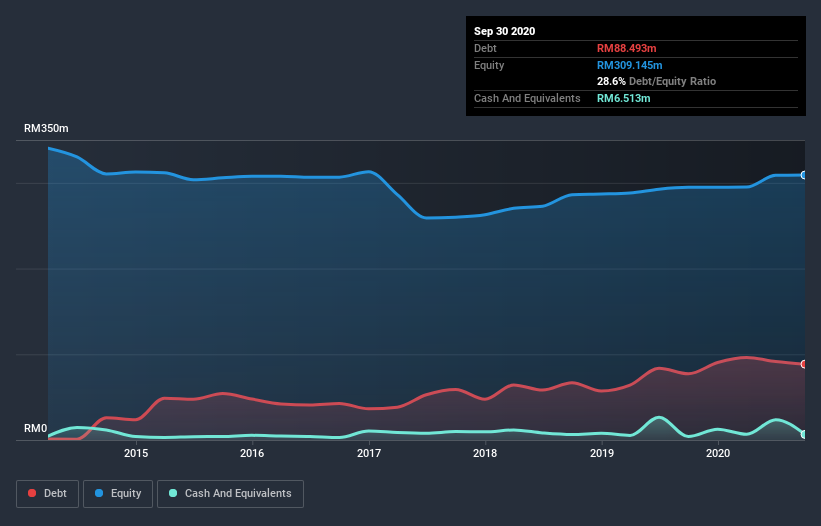Click the blue Equity legend dot
This screenshot has height=526, width=821.
99,493
